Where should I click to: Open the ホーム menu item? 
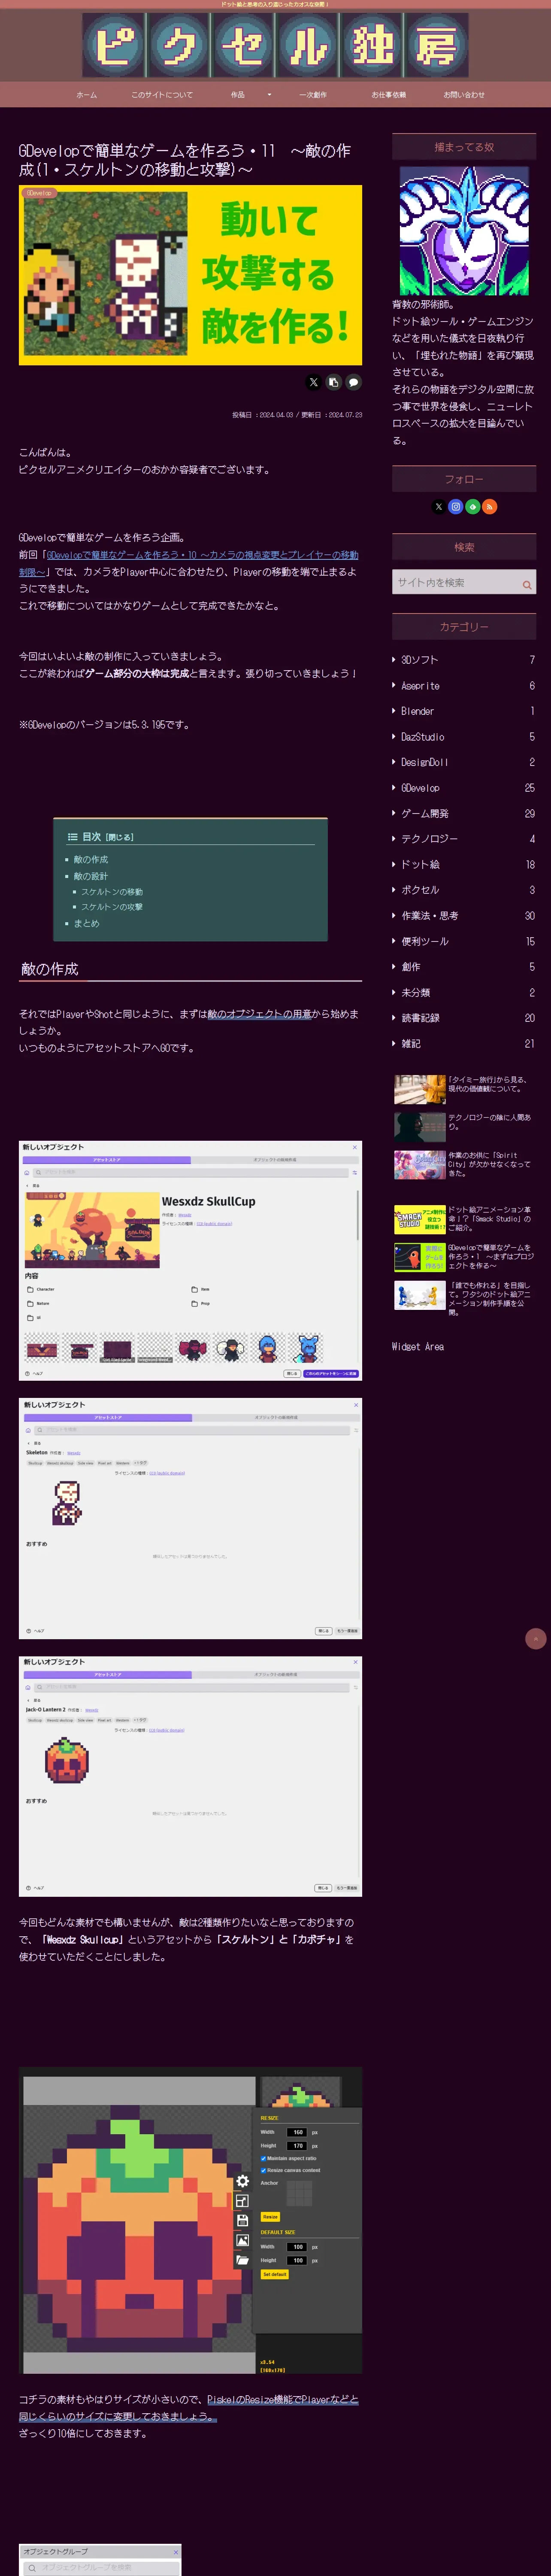point(87,95)
